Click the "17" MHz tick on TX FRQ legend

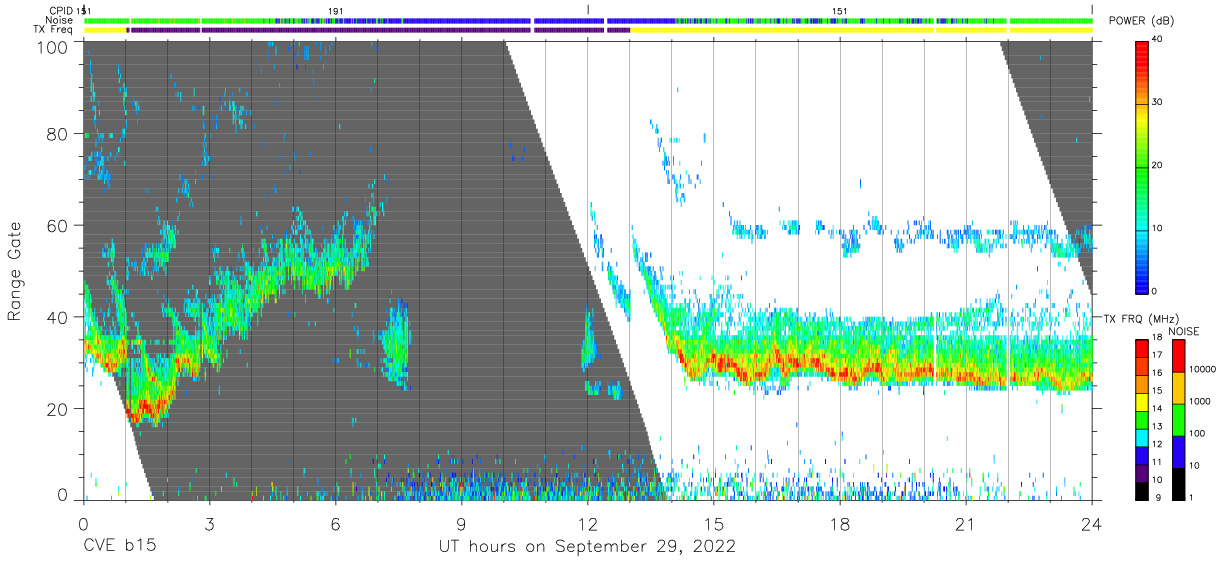(x=1157, y=355)
